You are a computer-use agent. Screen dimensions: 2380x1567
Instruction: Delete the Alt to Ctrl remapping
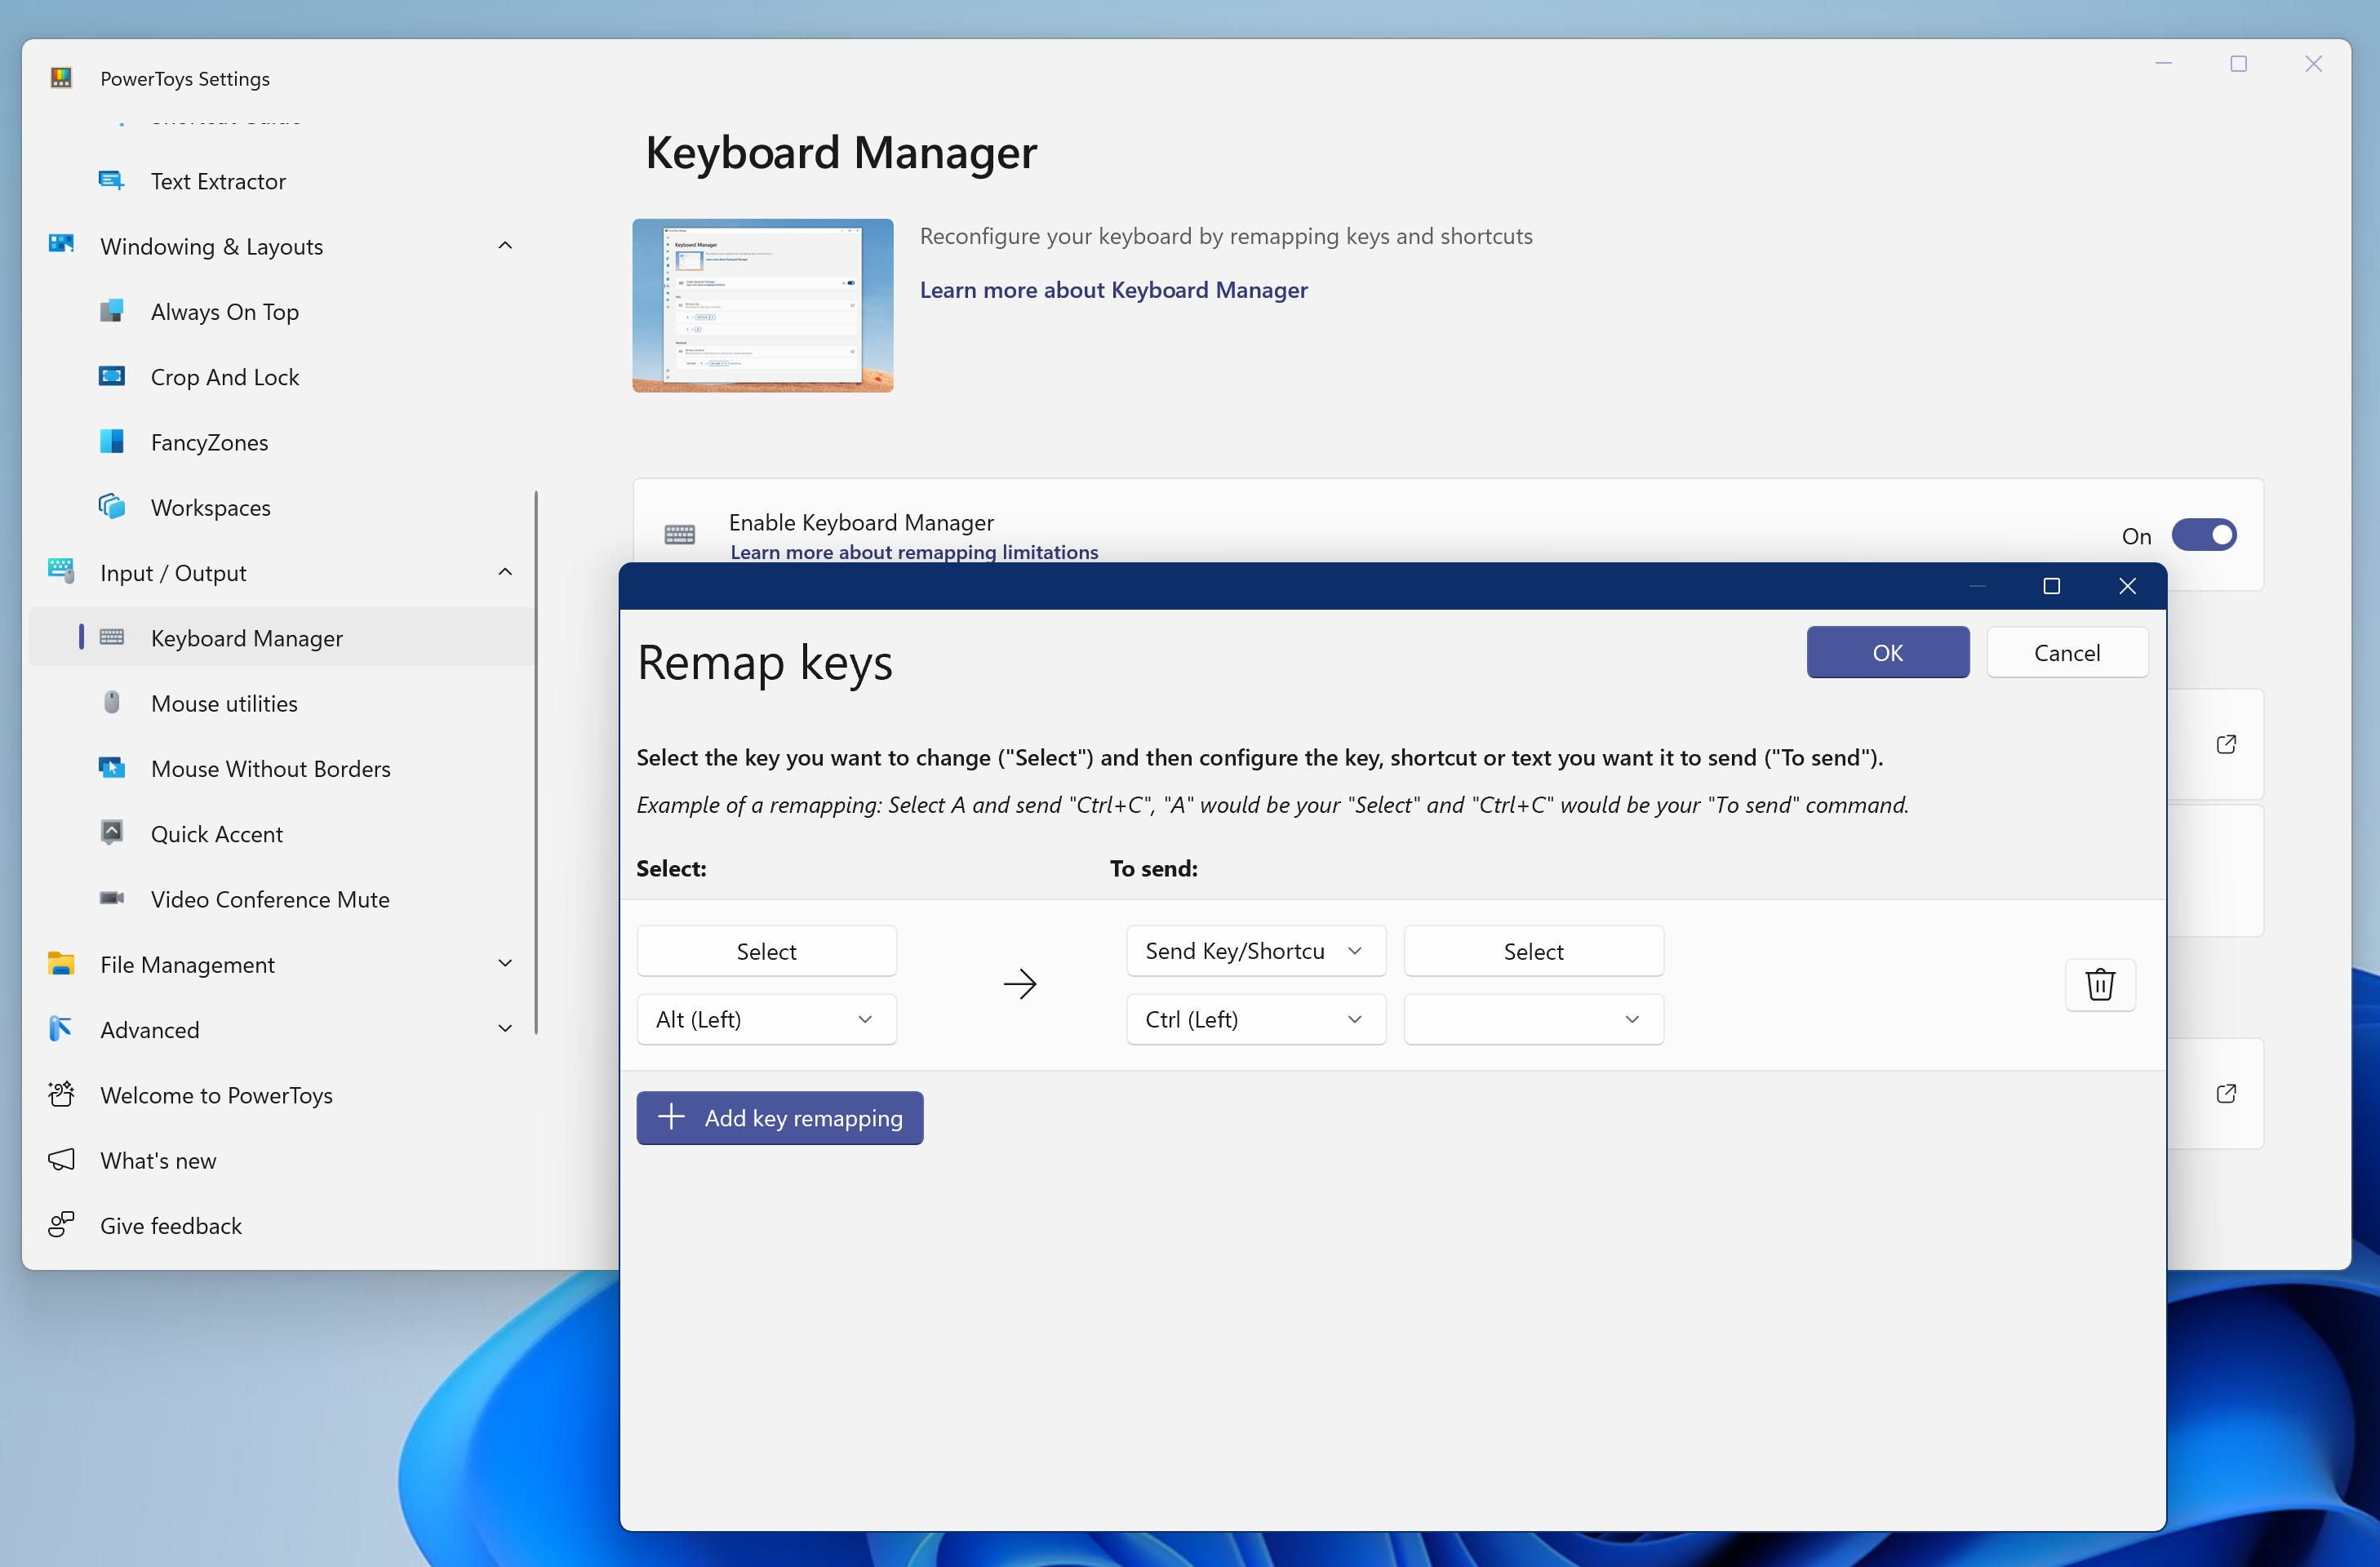pos(2099,984)
